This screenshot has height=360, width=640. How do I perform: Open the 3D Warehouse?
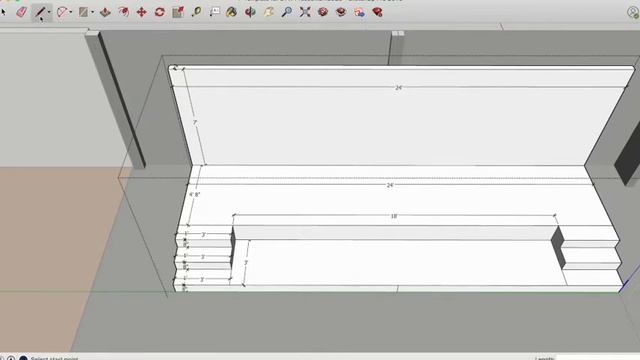pos(323,12)
